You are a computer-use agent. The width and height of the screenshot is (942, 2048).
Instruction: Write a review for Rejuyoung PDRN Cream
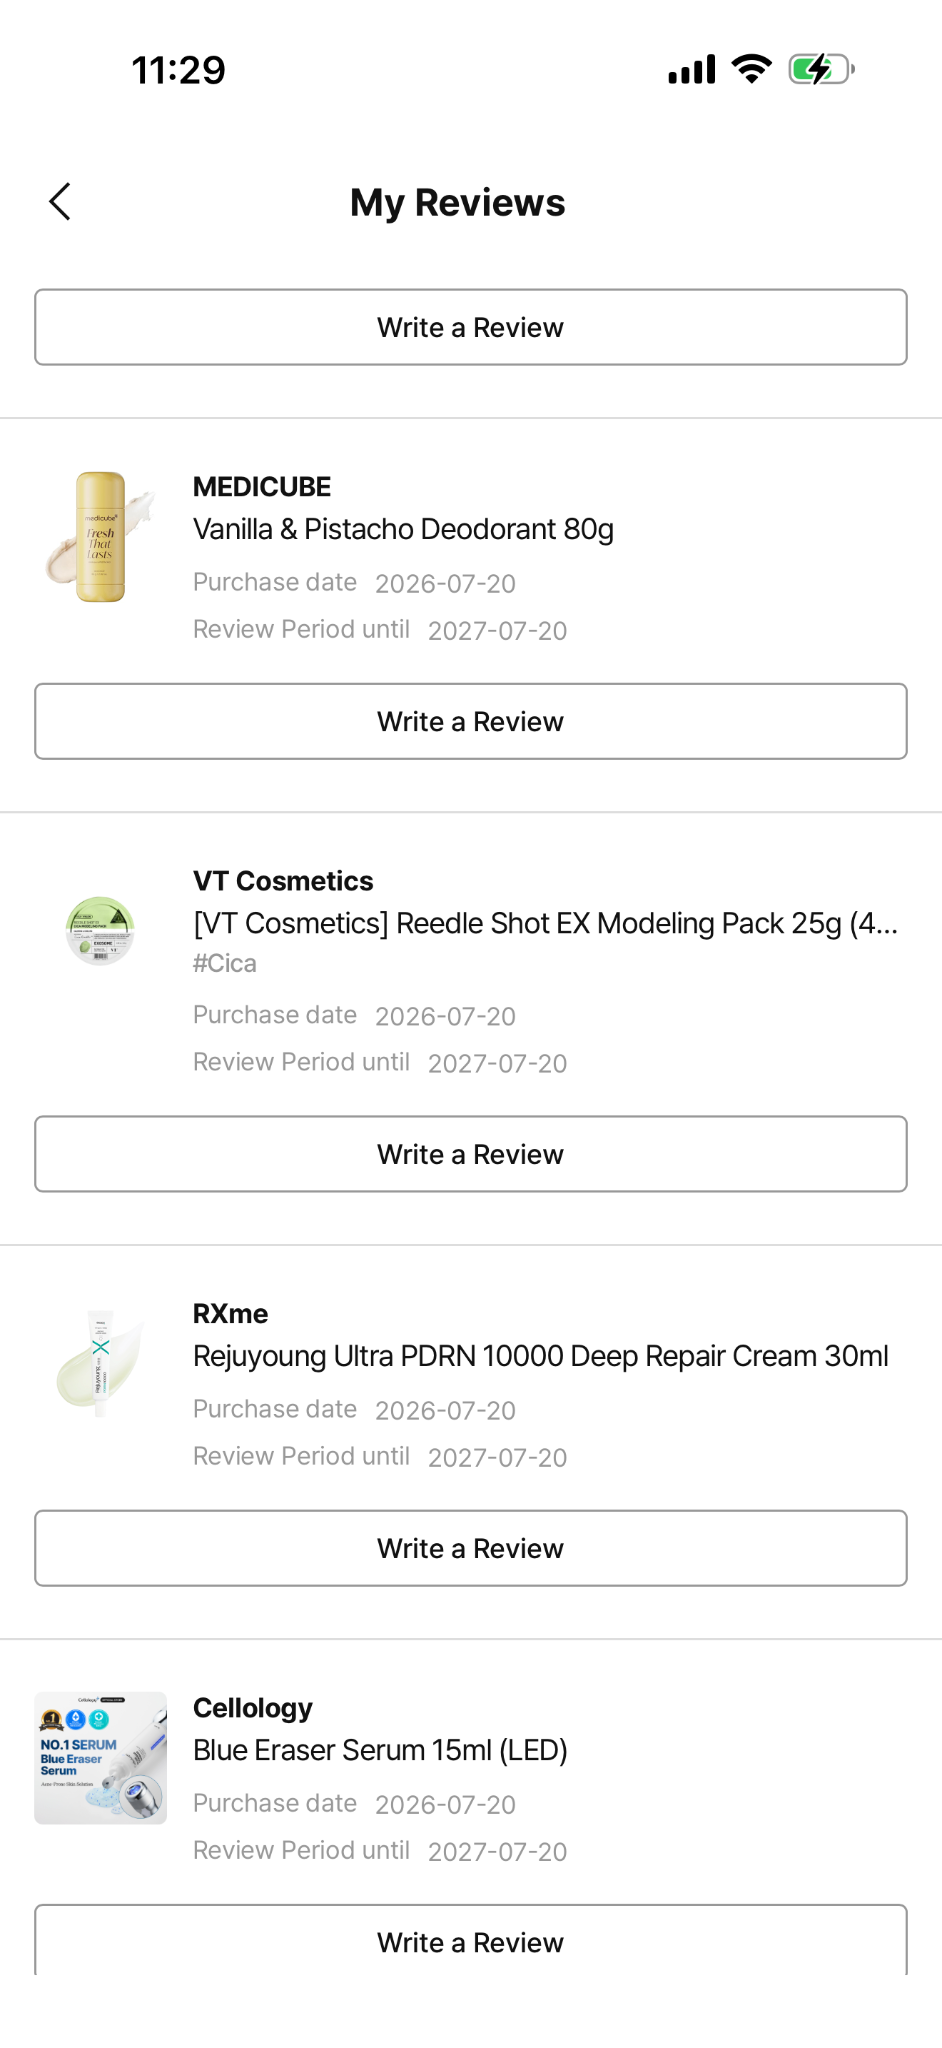point(471,1548)
